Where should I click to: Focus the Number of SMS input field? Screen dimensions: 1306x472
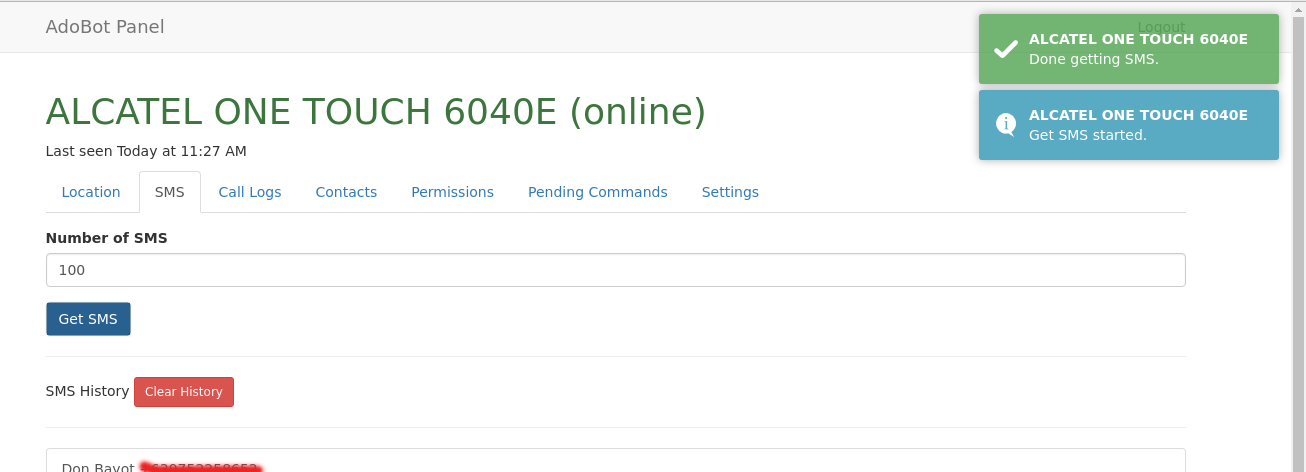point(616,270)
